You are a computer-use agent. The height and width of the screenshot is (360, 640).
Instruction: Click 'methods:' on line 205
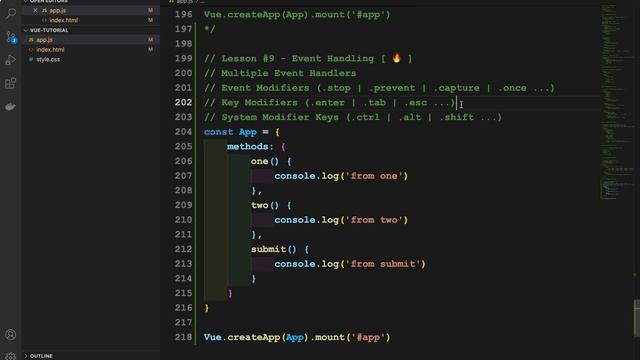pyautogui.click(x=250, y=147)
